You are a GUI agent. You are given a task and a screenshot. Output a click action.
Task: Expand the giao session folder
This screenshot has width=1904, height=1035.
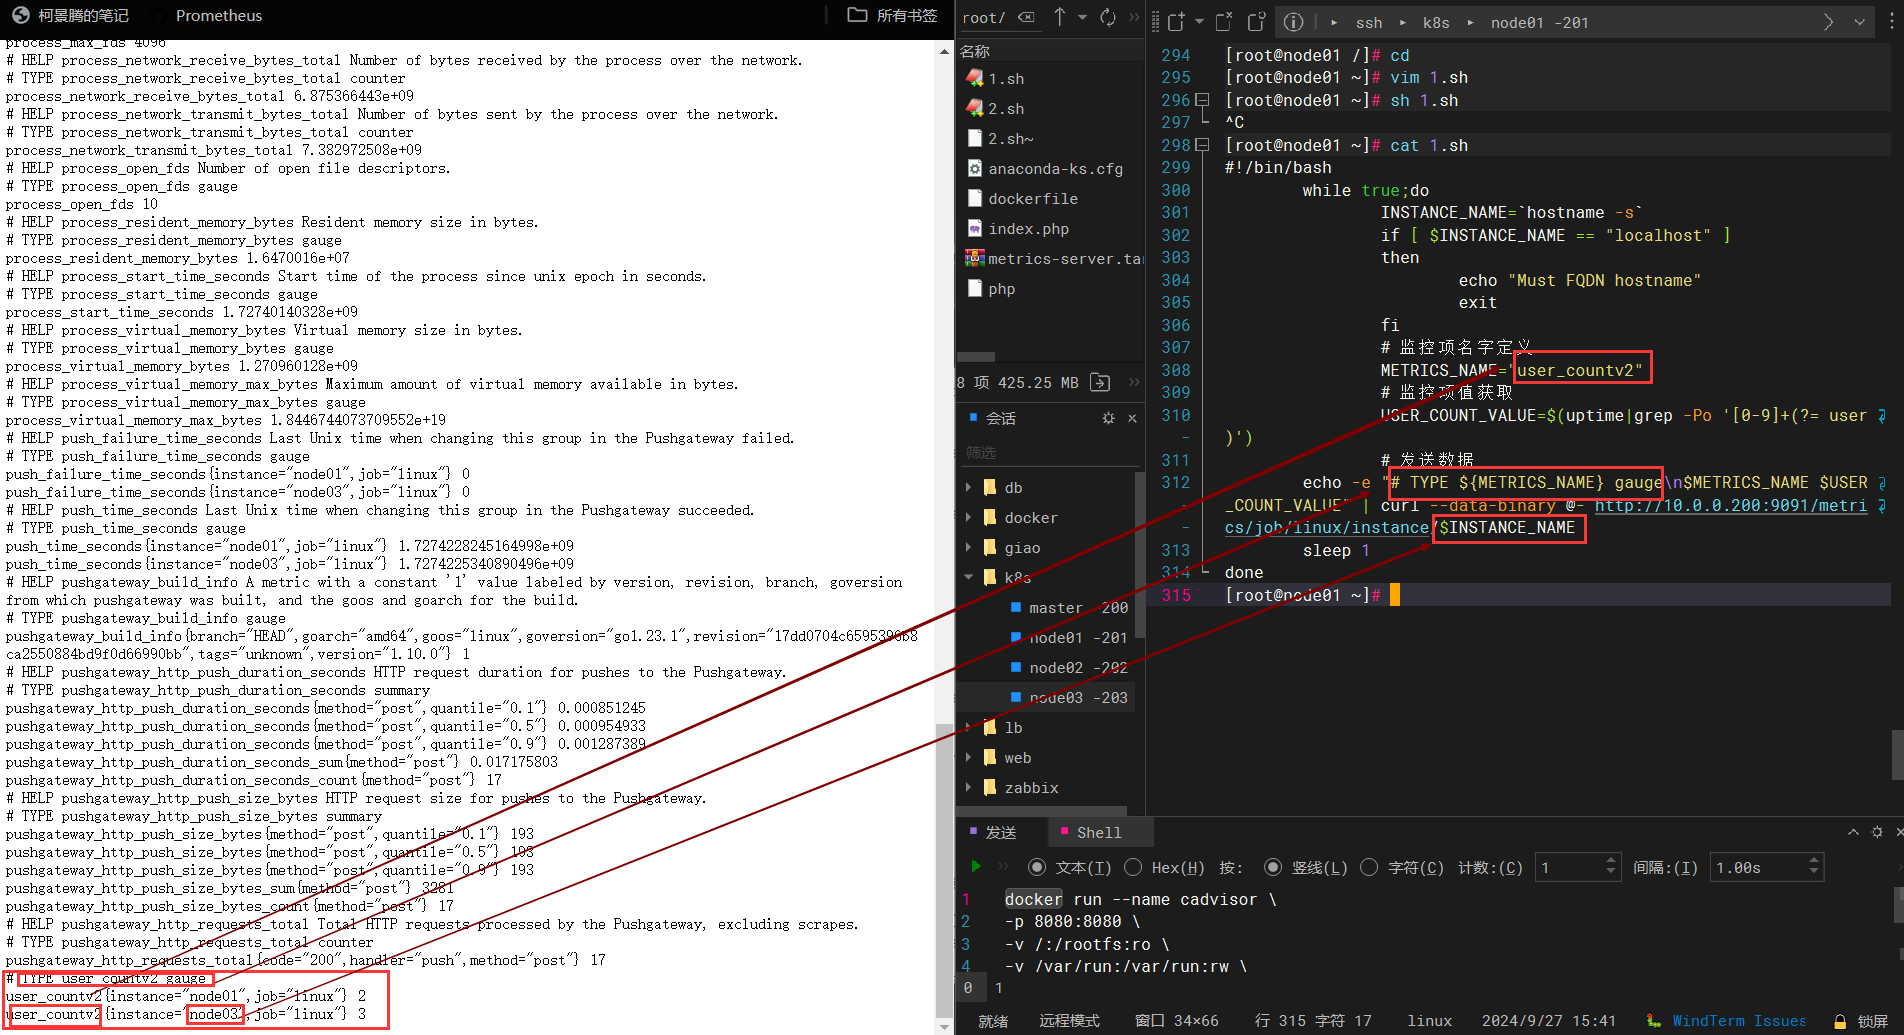[x=968, y=548]
